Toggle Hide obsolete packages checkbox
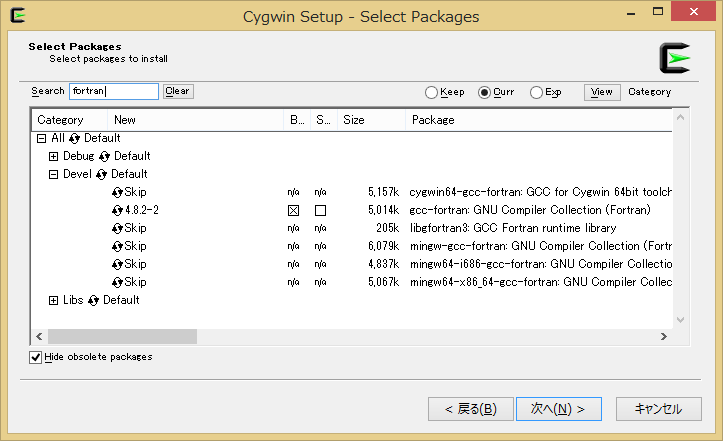The image size is (723, 441). [36, 357]
